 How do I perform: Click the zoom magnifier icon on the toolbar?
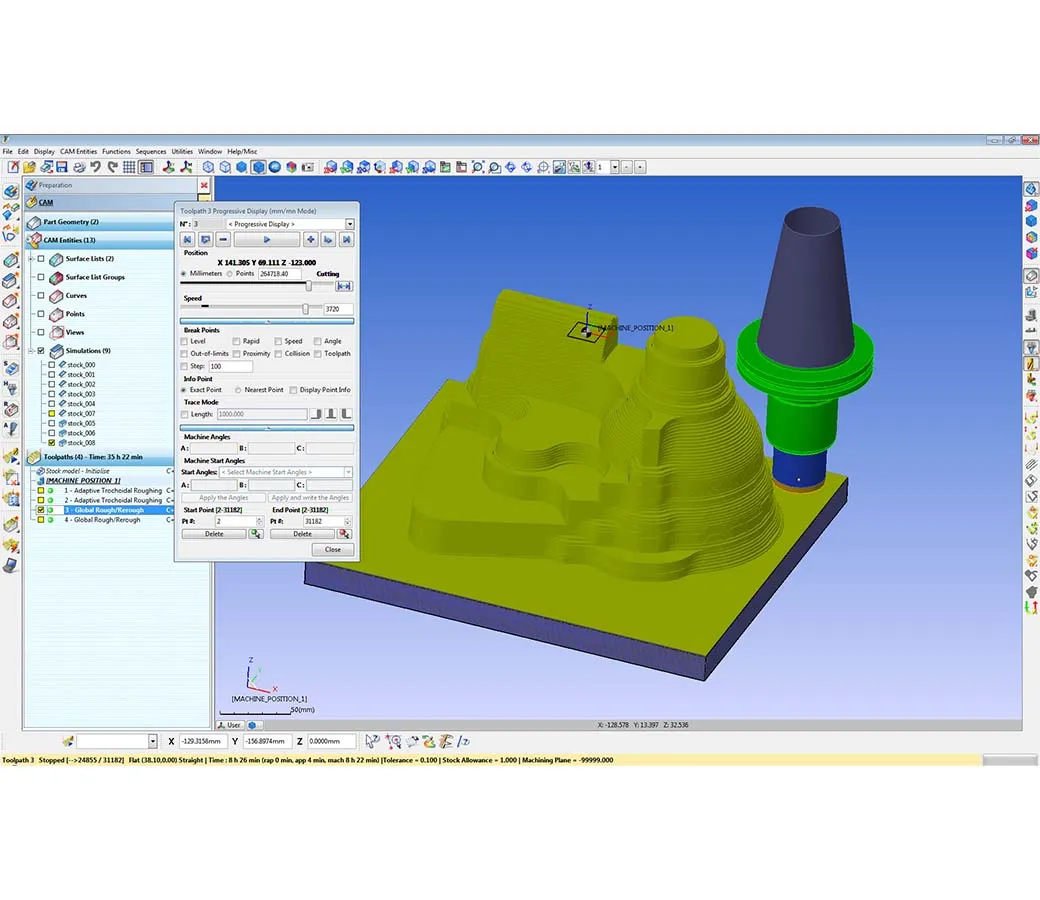[476, 167]
